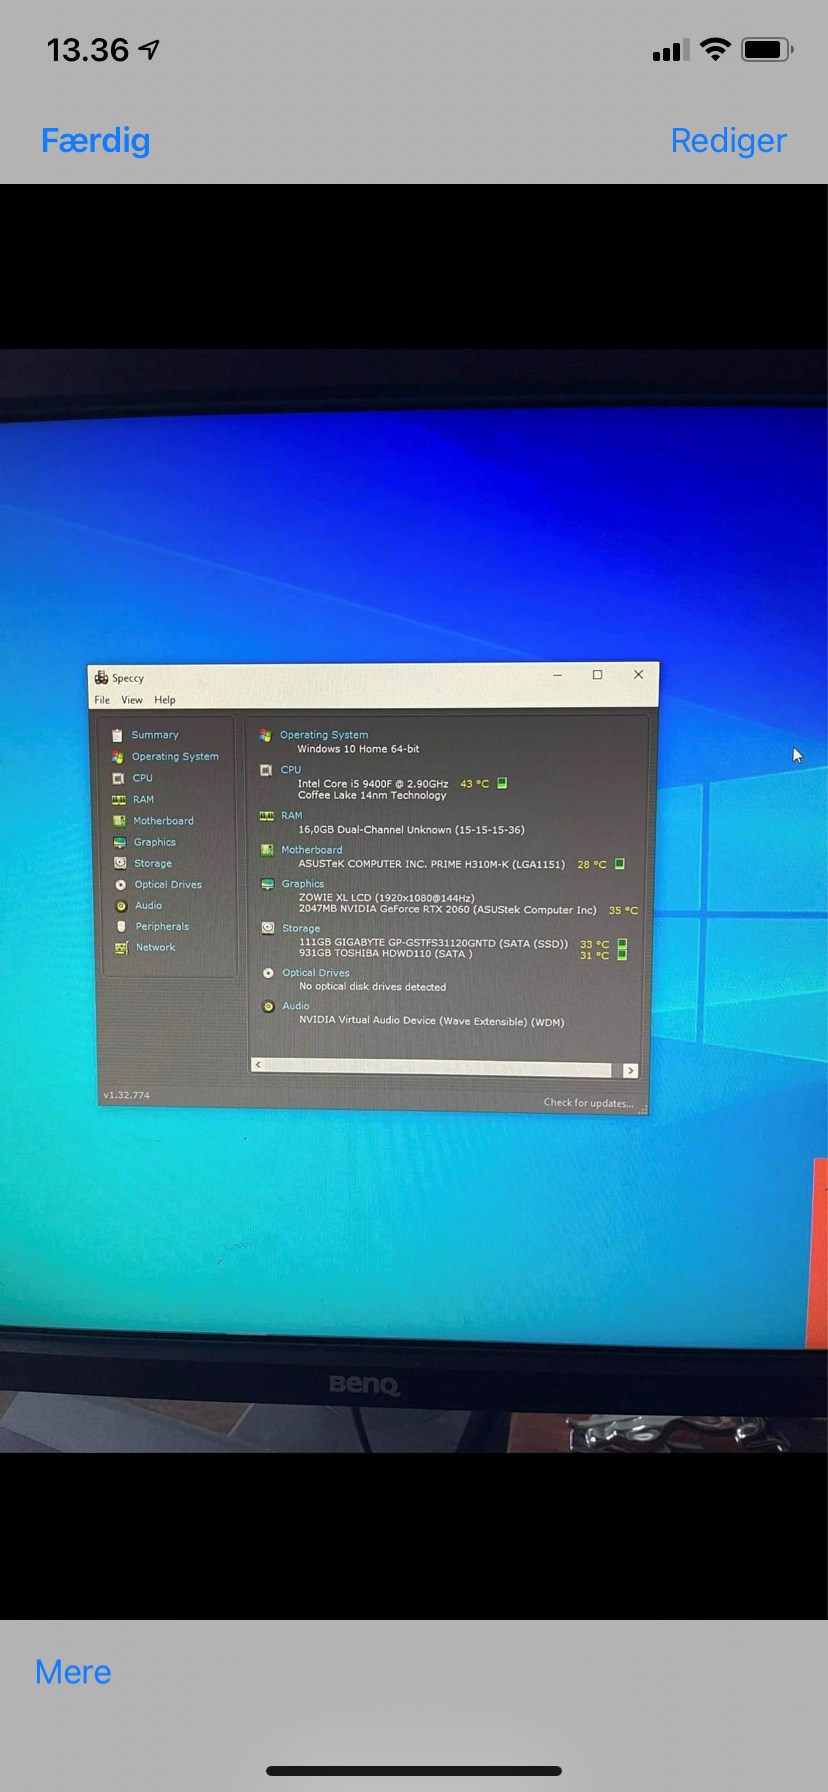Click the horizontal scrollbar right arrow

point(630,1071)
